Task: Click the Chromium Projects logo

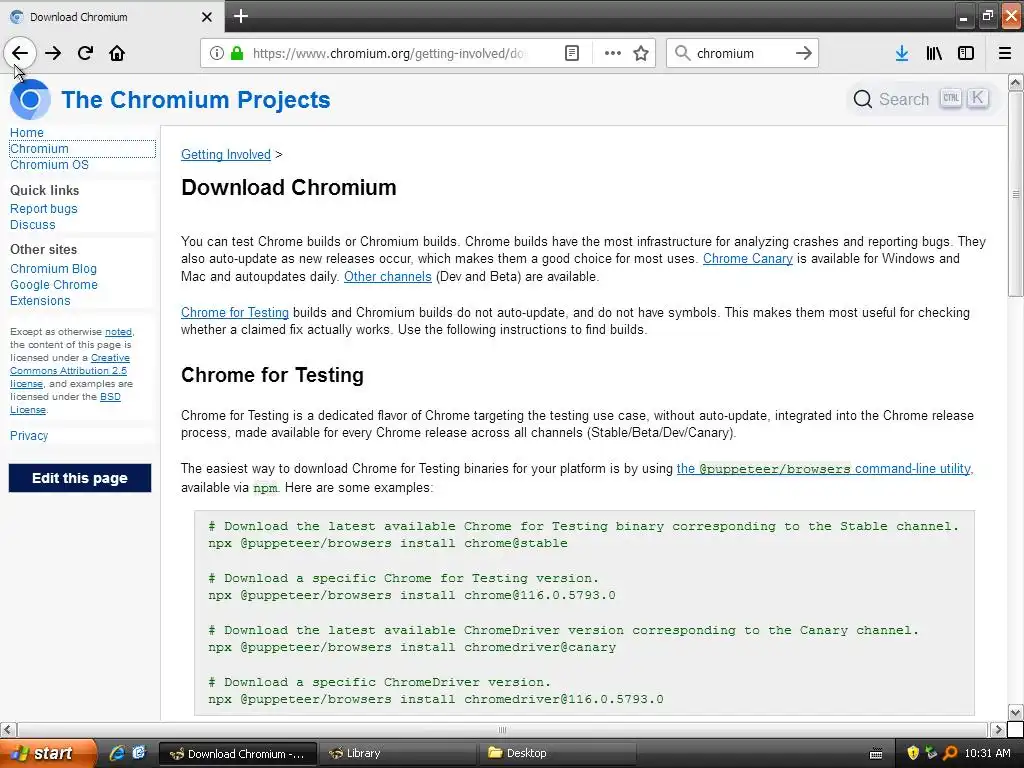Action: tap(30, 99)
